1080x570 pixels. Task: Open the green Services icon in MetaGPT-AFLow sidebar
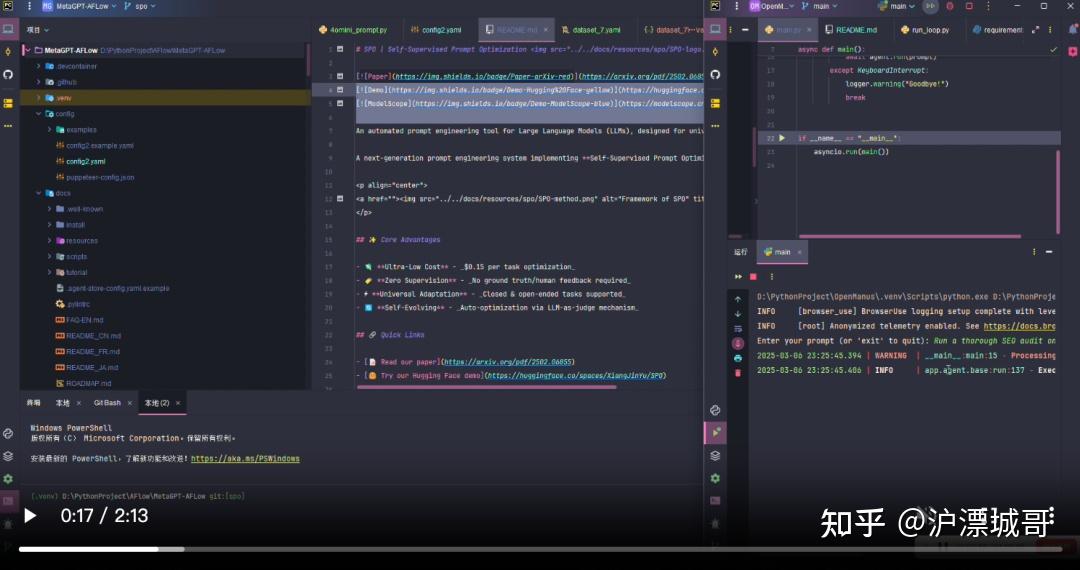(x=8, y=478)
